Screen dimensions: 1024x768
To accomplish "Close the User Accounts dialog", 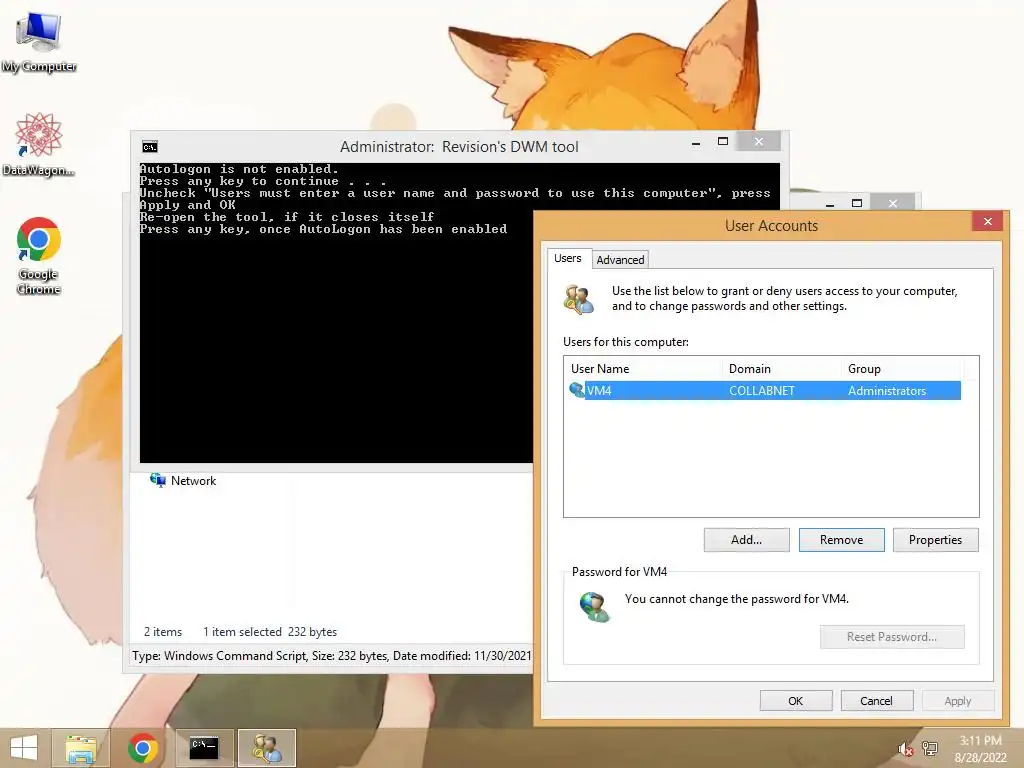I will coord(987,221).
